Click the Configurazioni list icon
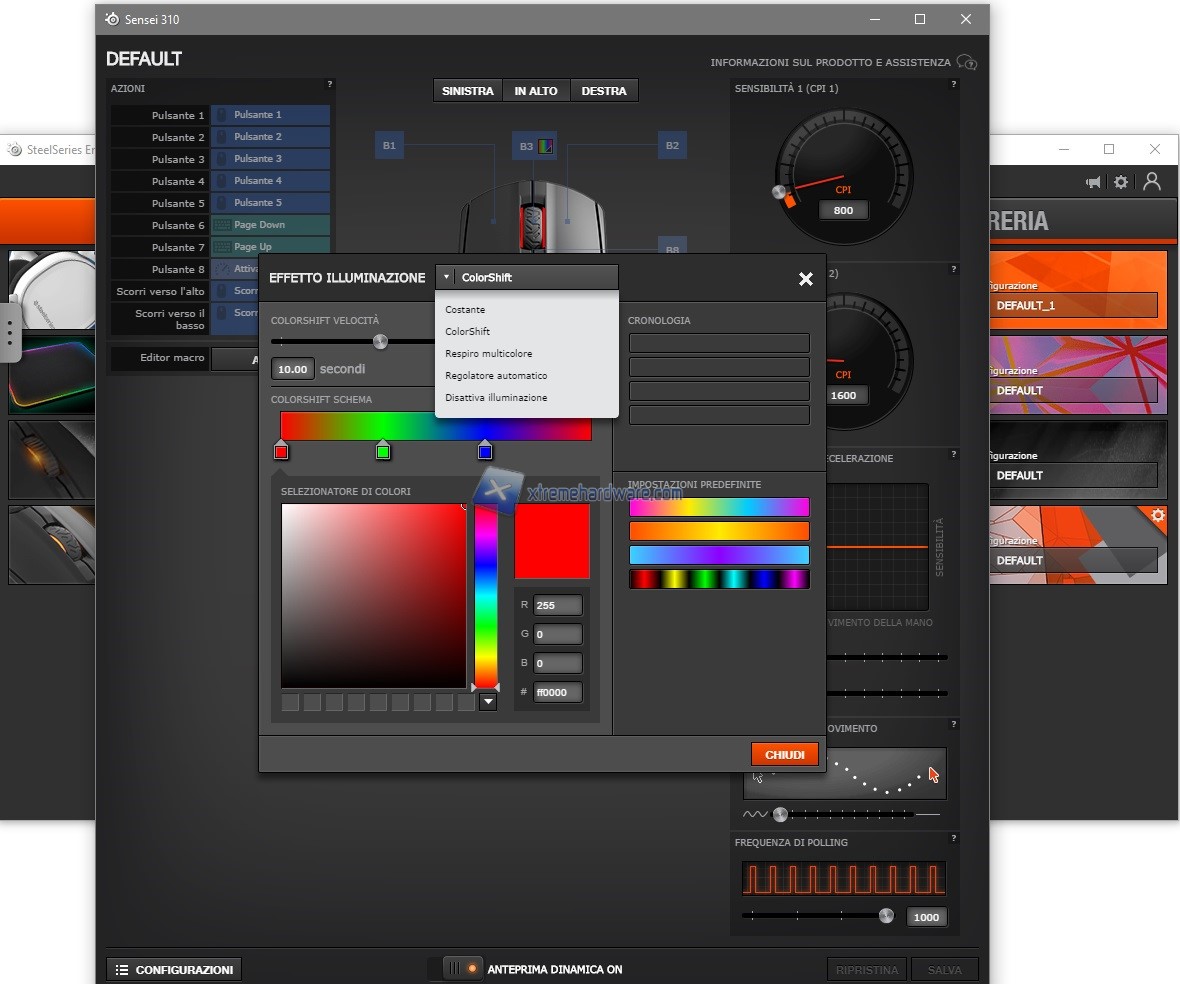The height and width of the screenshot is (984, 1180). click(122, 970)
